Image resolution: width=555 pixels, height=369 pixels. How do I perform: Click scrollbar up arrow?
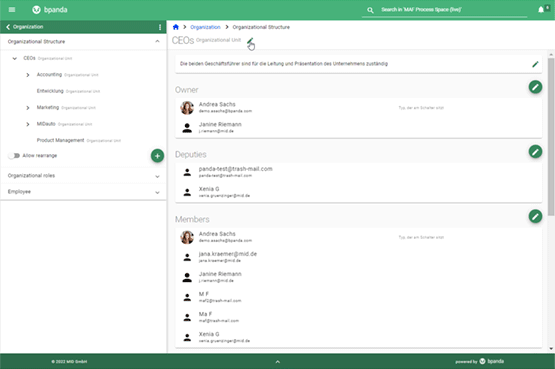pos(551,55)
